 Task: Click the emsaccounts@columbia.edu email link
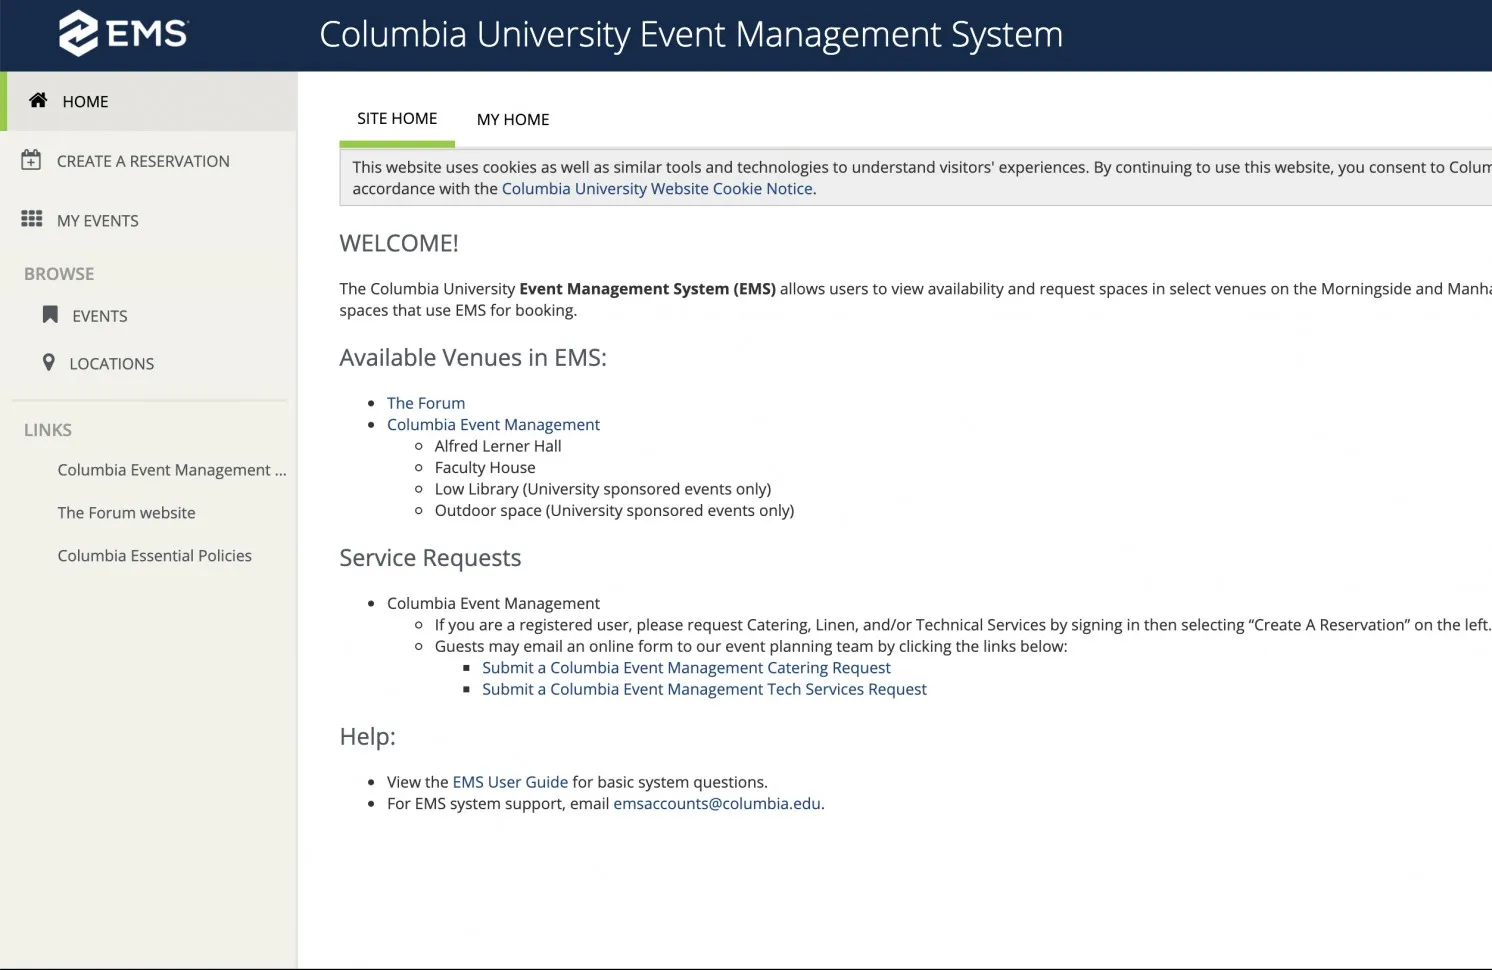717,804
